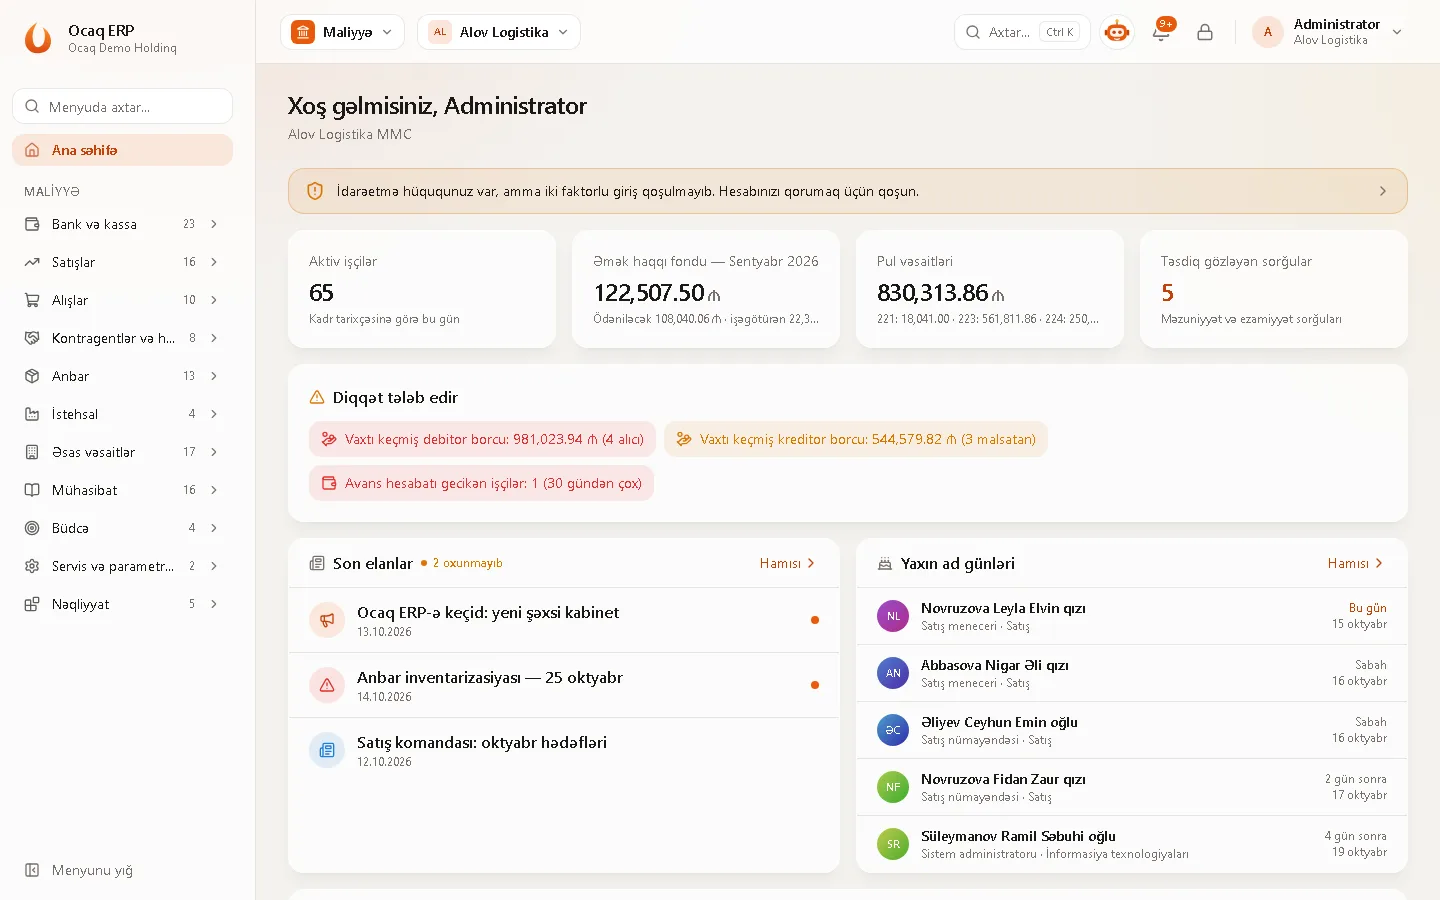
Task: Collapse menu using Menyunu yığ icon
Action: pyautogui.click(x=32, y=870)
